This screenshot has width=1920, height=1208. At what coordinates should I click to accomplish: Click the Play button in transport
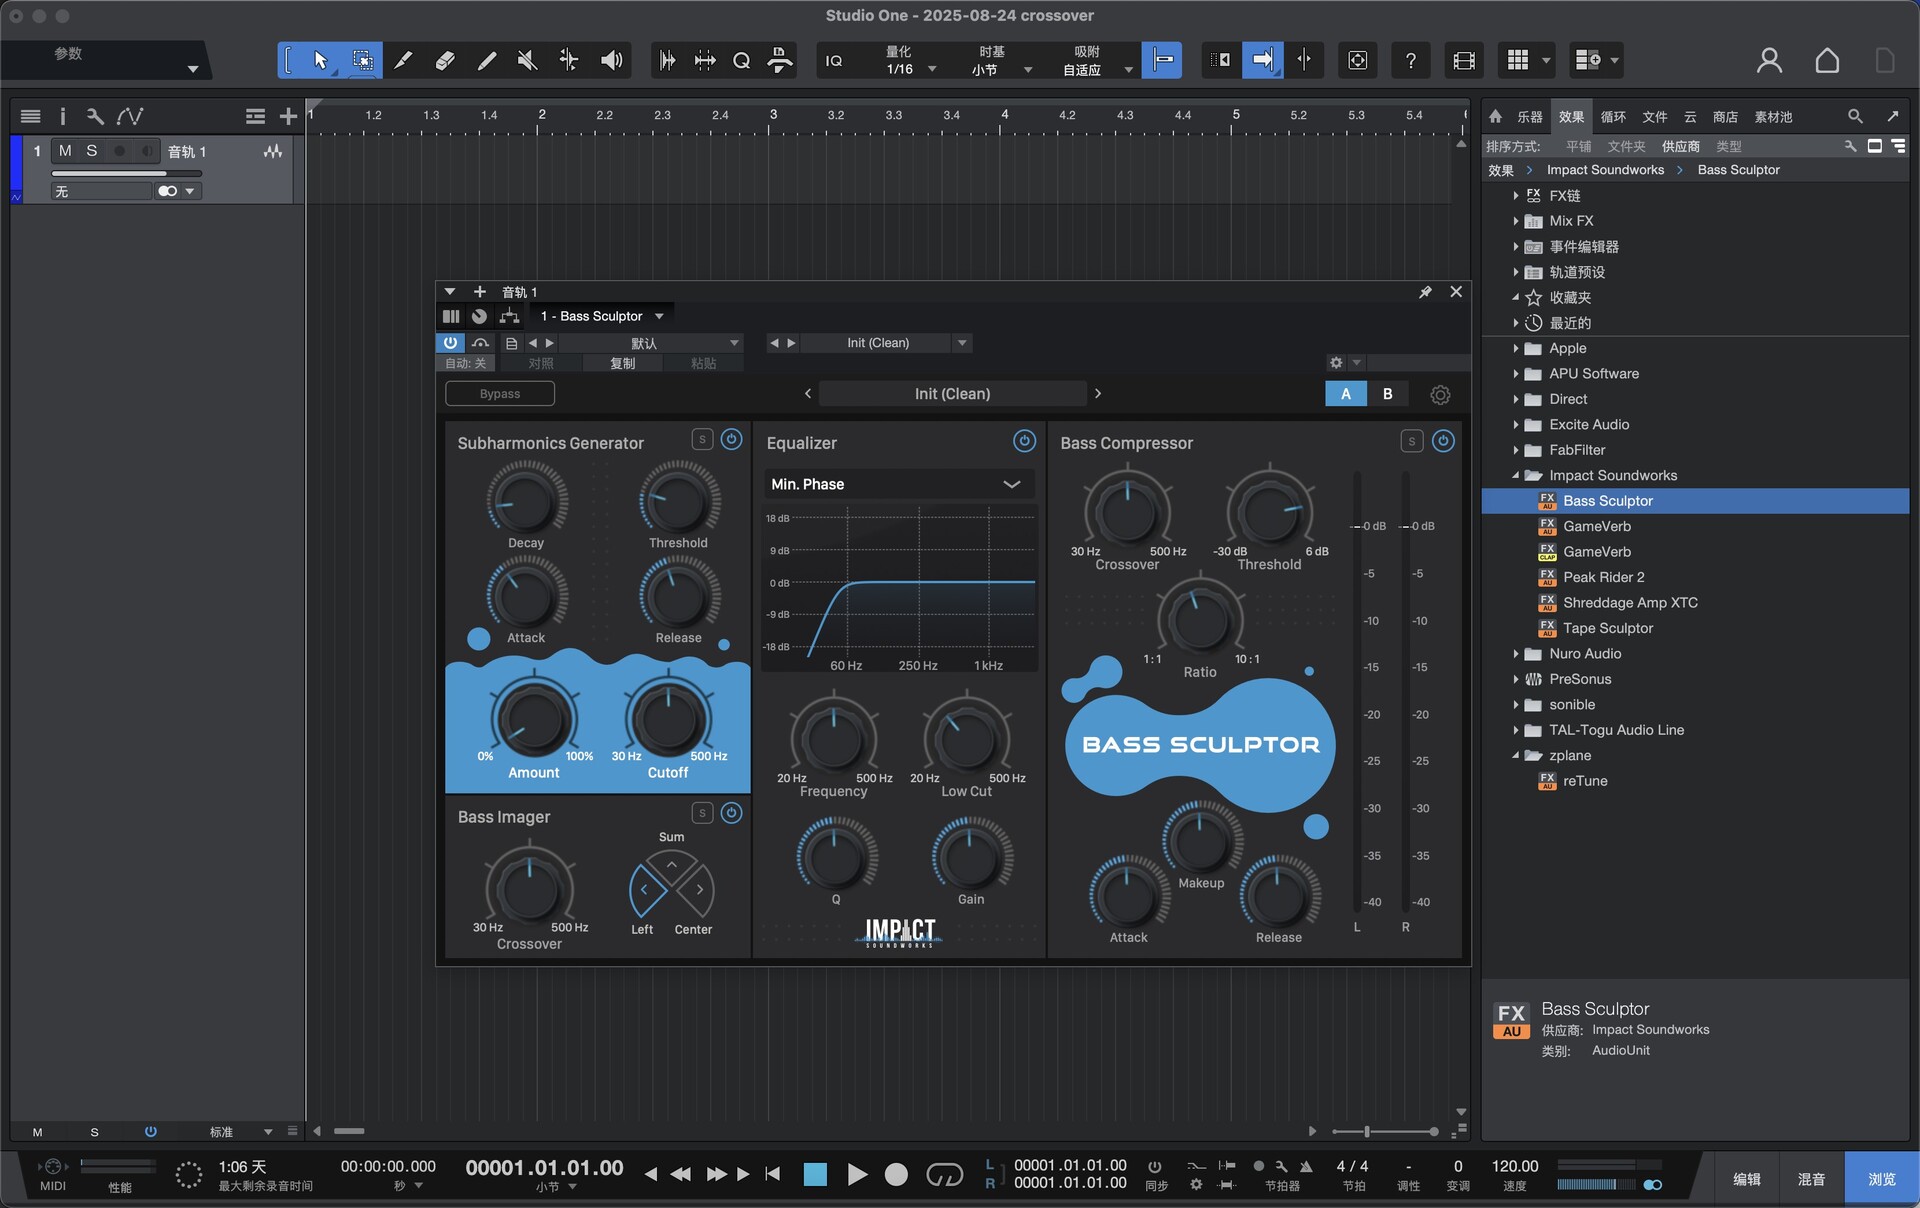[857, 1174]
